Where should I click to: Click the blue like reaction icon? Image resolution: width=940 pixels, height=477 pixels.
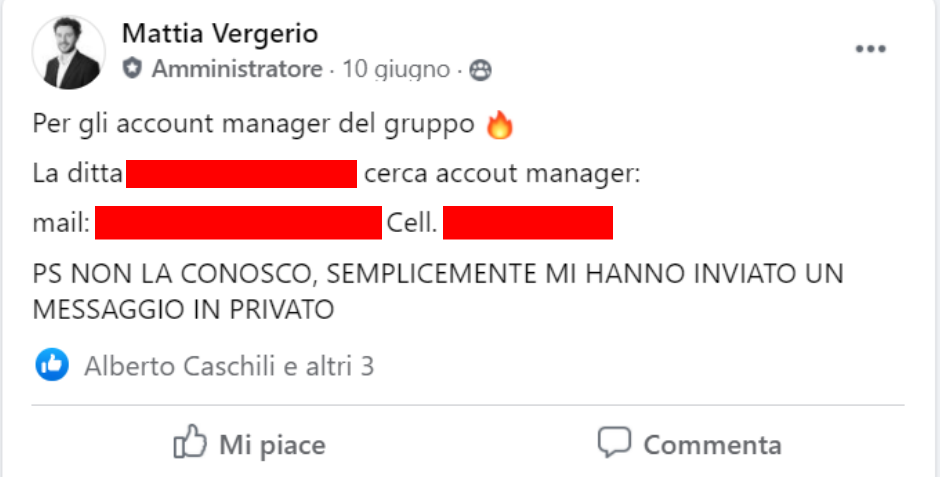pyautogui.click(x=52, y=364)
